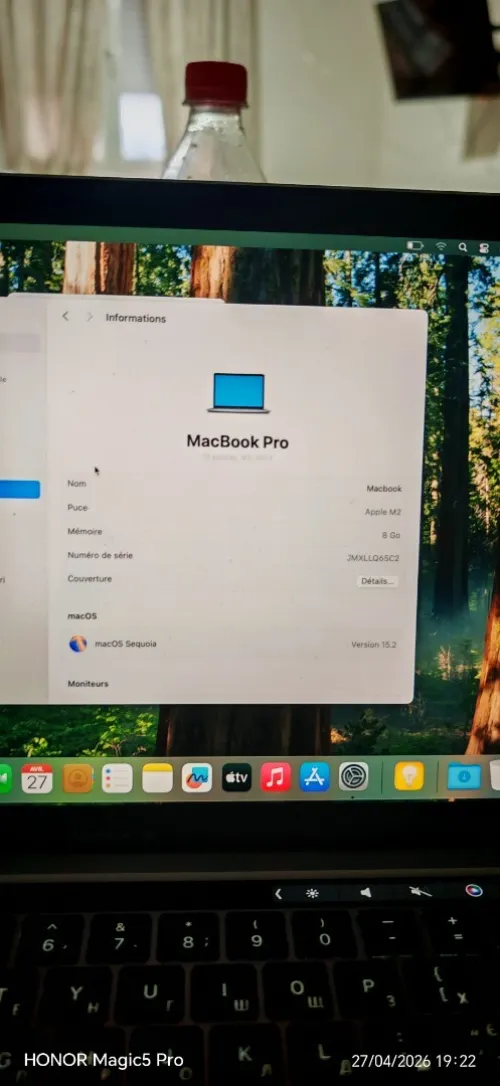Open the App Store from the Dock
The width and height of the screenshot is (500, 1086).
point(314,776)
